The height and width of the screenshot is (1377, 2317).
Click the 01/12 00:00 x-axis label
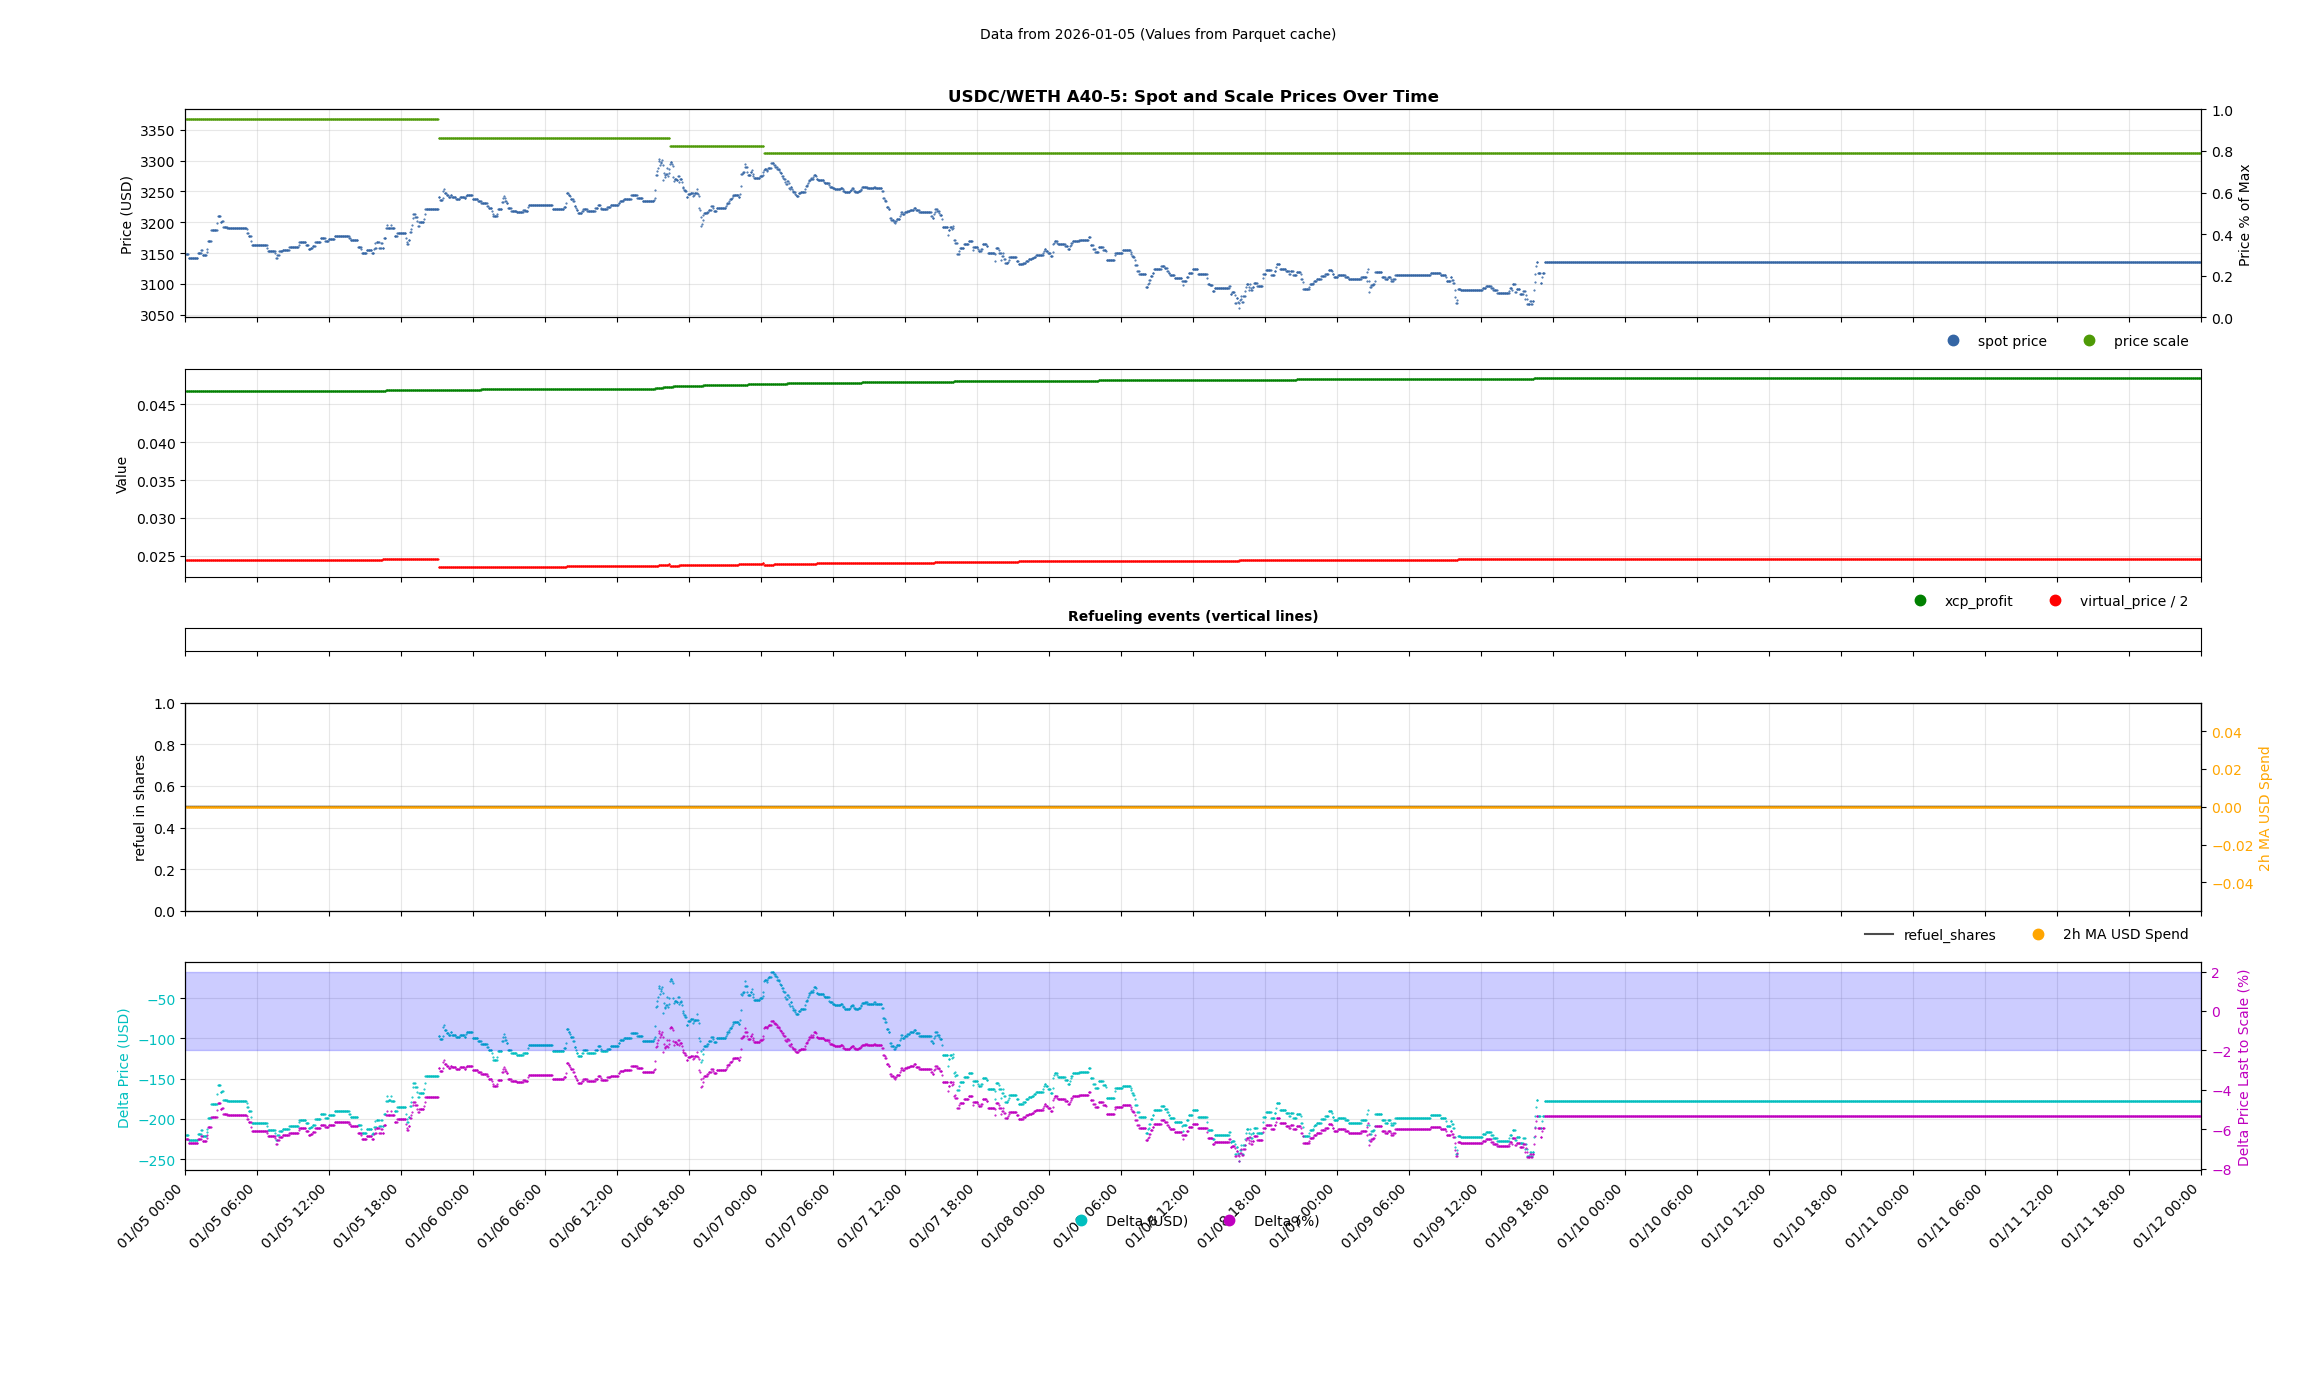pyautogui.click(x=2166, y=1216)
